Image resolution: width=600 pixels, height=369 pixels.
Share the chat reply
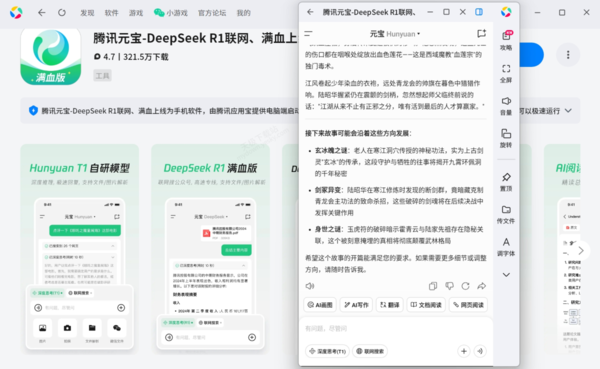pyautogui.click(x=481, y=286)
